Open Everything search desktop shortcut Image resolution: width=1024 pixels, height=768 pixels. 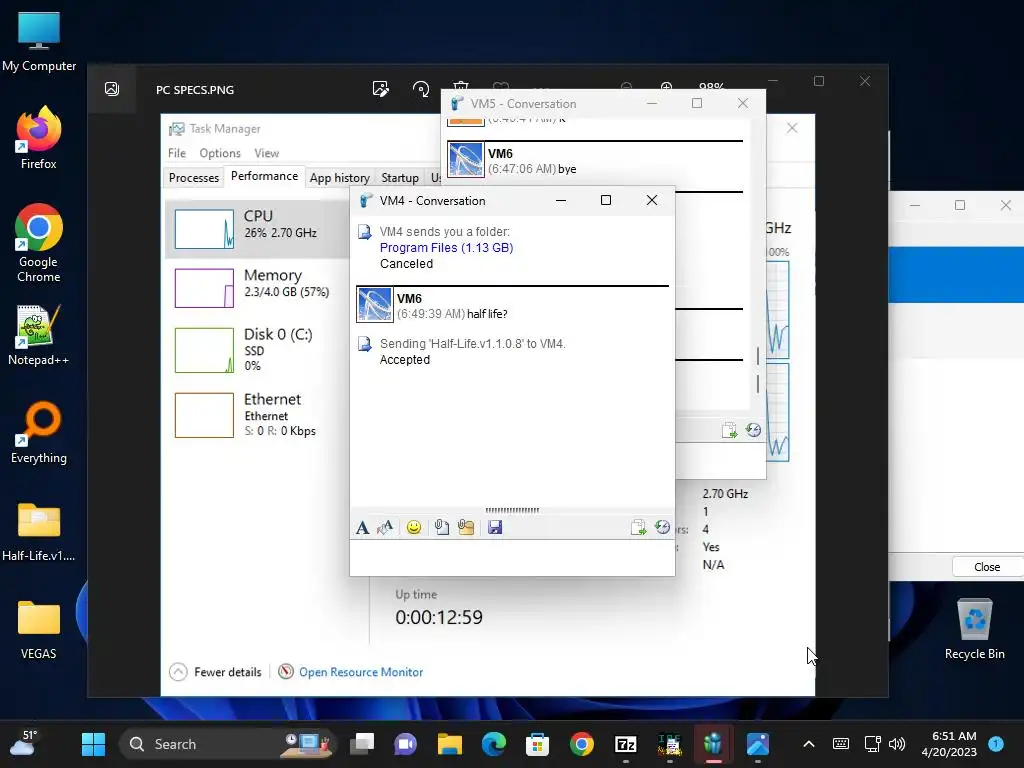pyautogui.click(x=39, y=432)
